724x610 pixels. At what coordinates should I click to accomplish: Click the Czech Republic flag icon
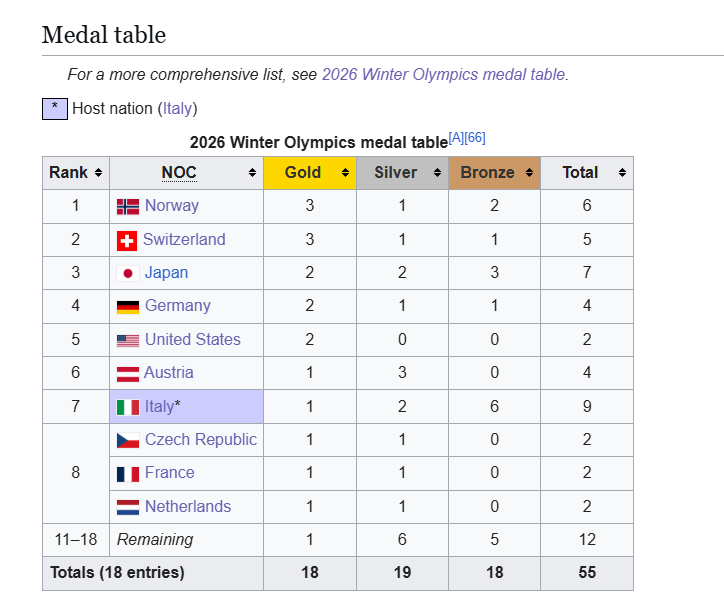coord(128,440)
